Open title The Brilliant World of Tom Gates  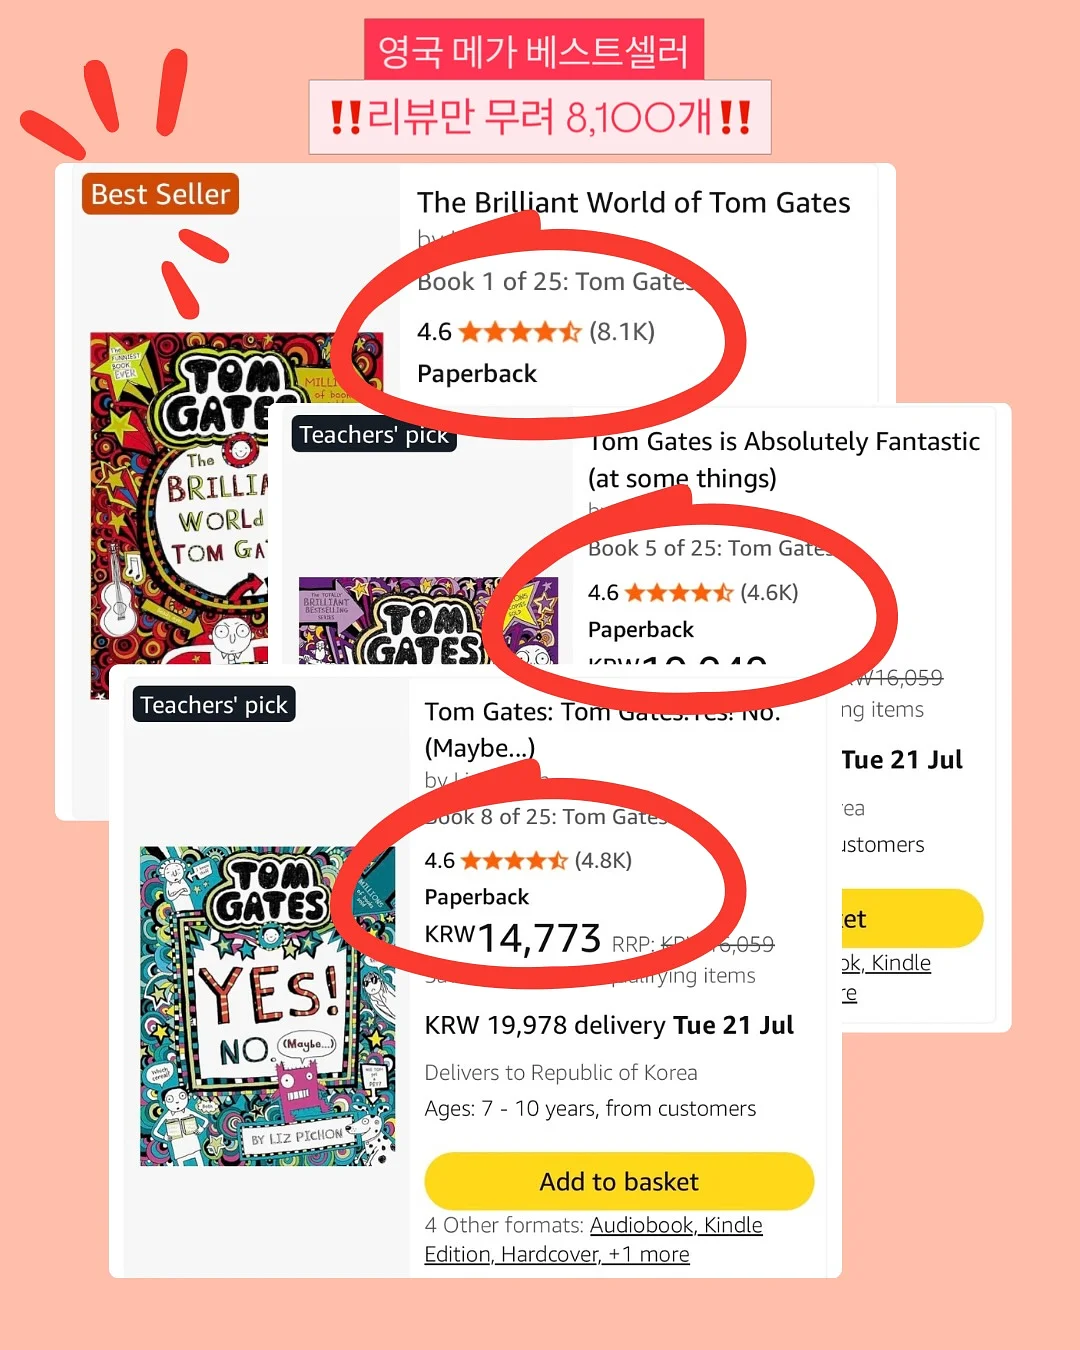coord(634,203)
